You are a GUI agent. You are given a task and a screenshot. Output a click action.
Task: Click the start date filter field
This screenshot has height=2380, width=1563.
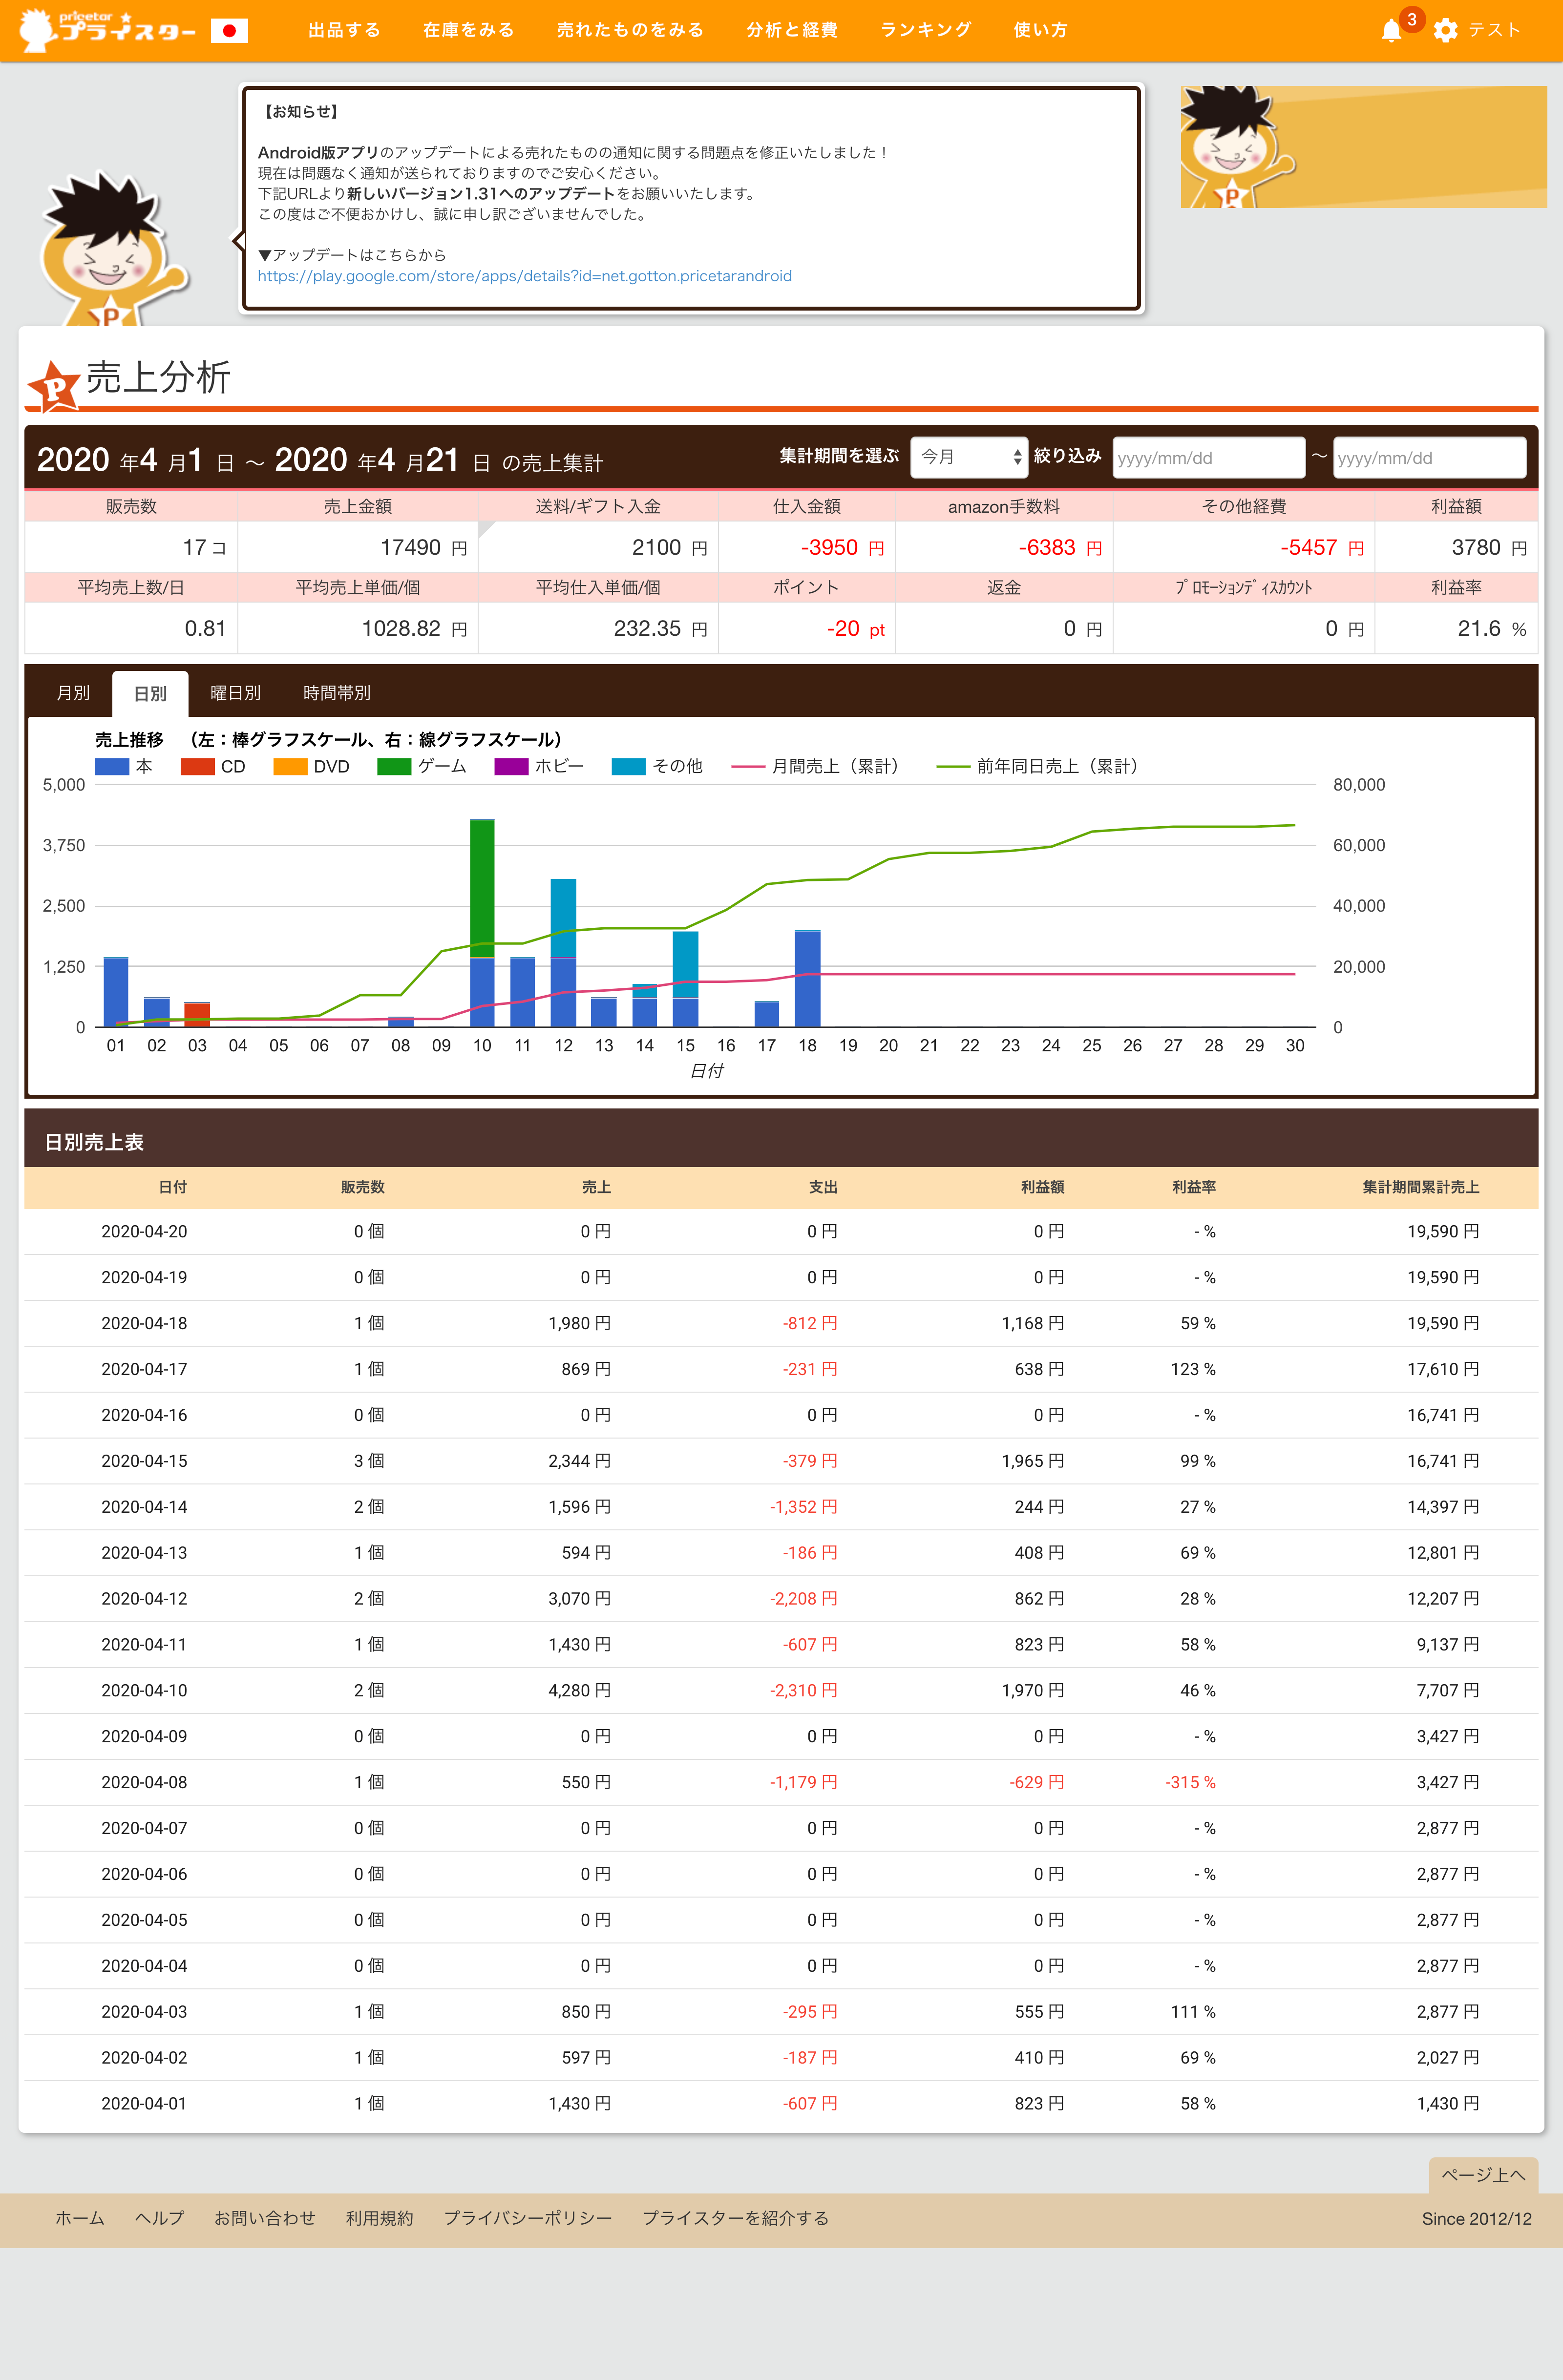pos(1208,458)
